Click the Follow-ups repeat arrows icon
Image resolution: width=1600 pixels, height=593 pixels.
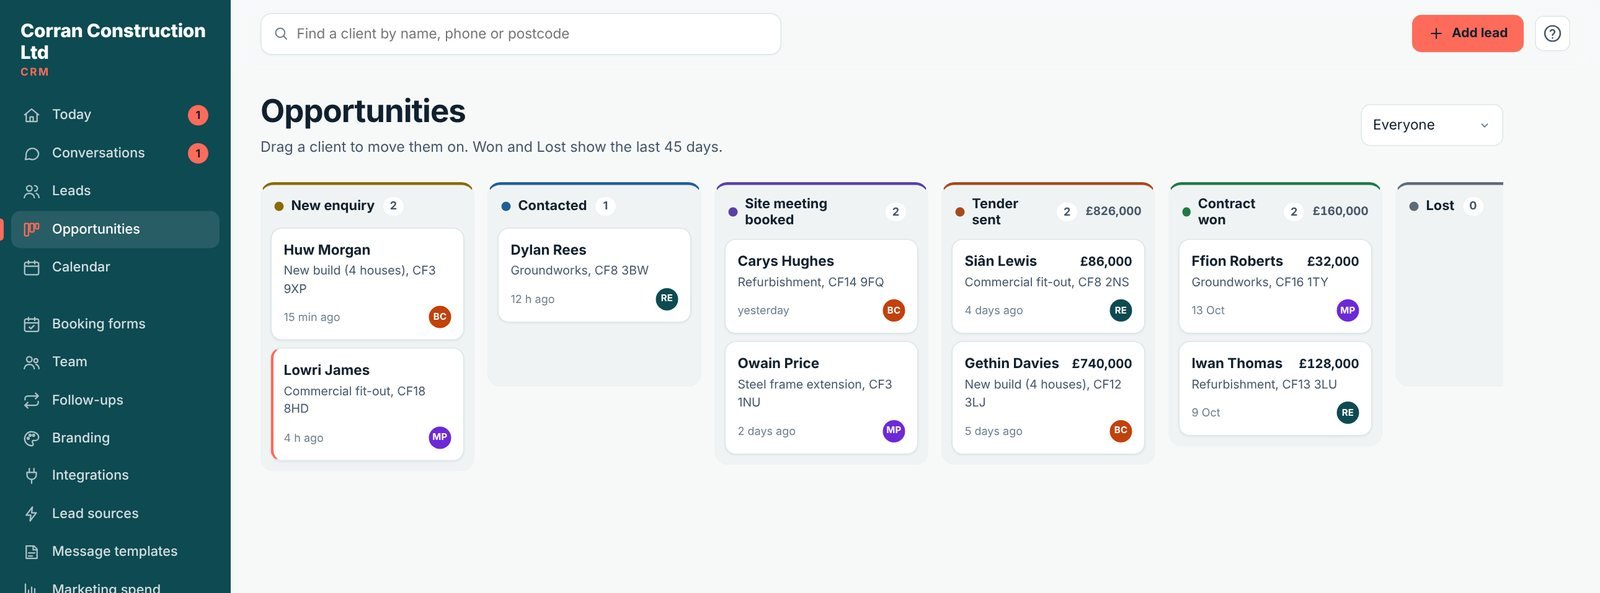(32, 400)
